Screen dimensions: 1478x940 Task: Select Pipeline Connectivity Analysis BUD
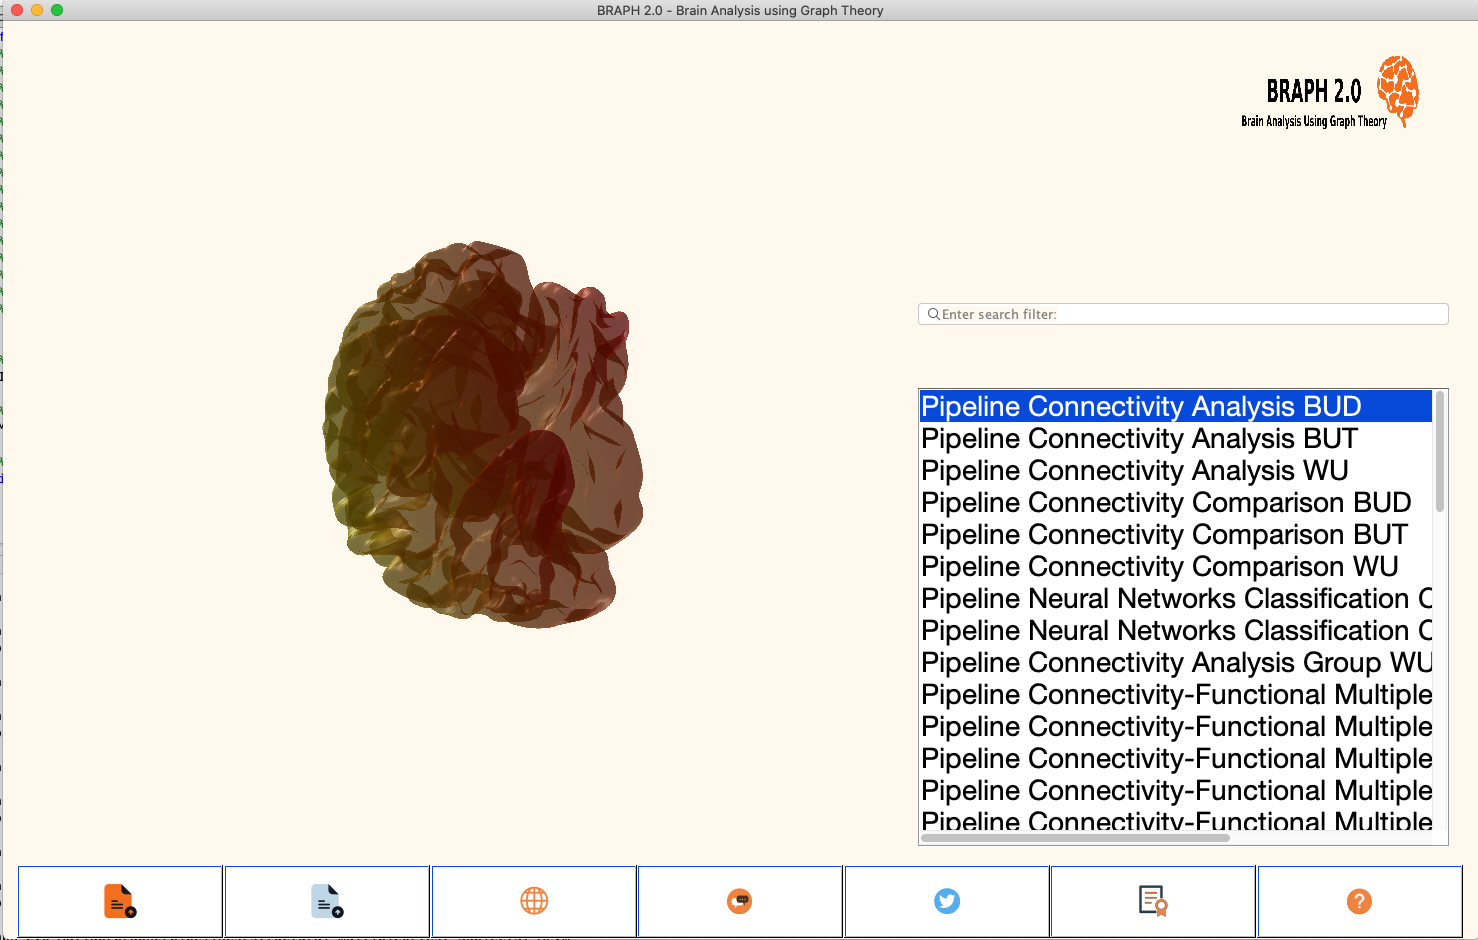click(1140, 406)
